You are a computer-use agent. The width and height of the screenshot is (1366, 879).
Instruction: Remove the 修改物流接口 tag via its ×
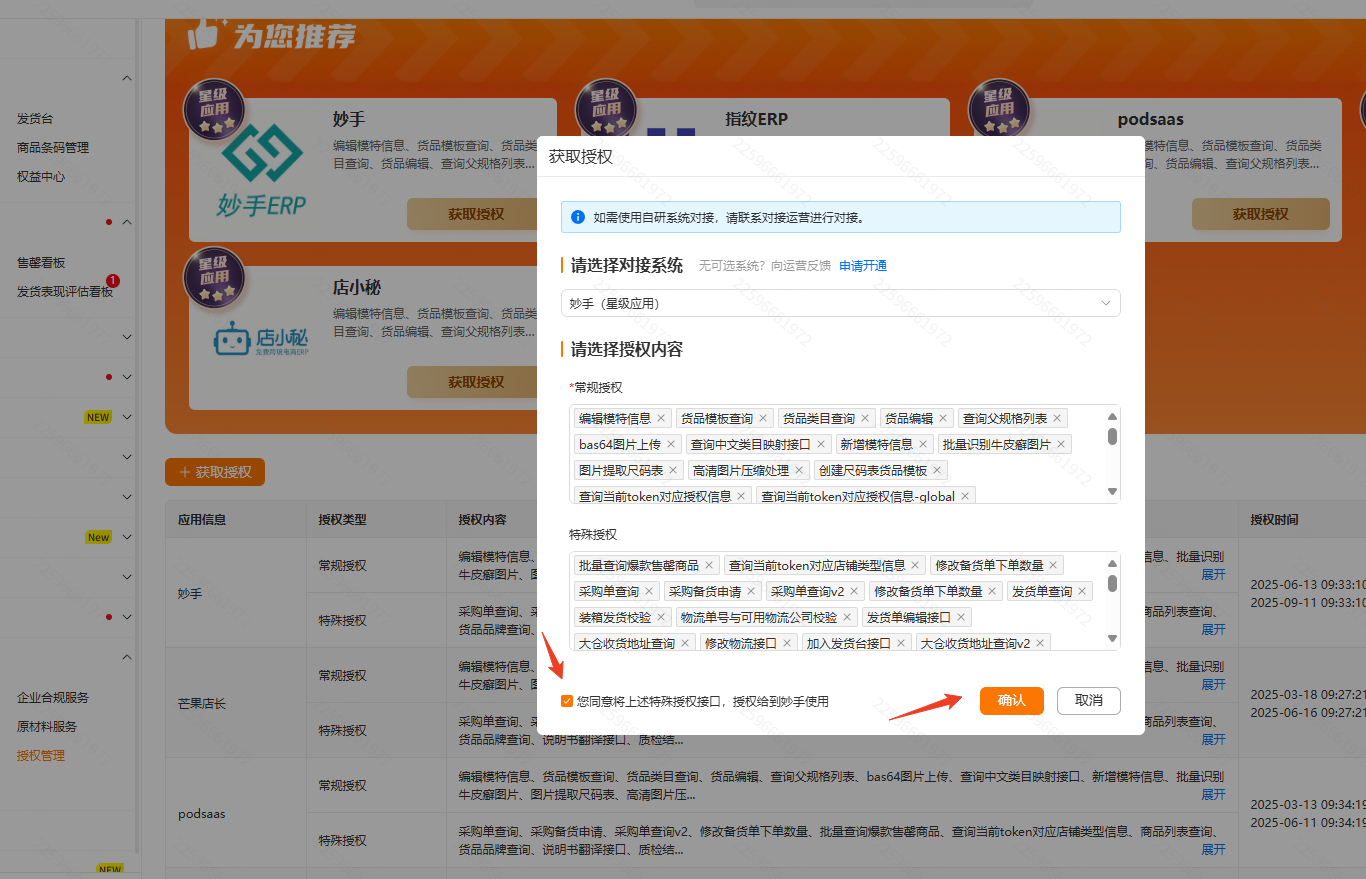[x=787, y=643]
